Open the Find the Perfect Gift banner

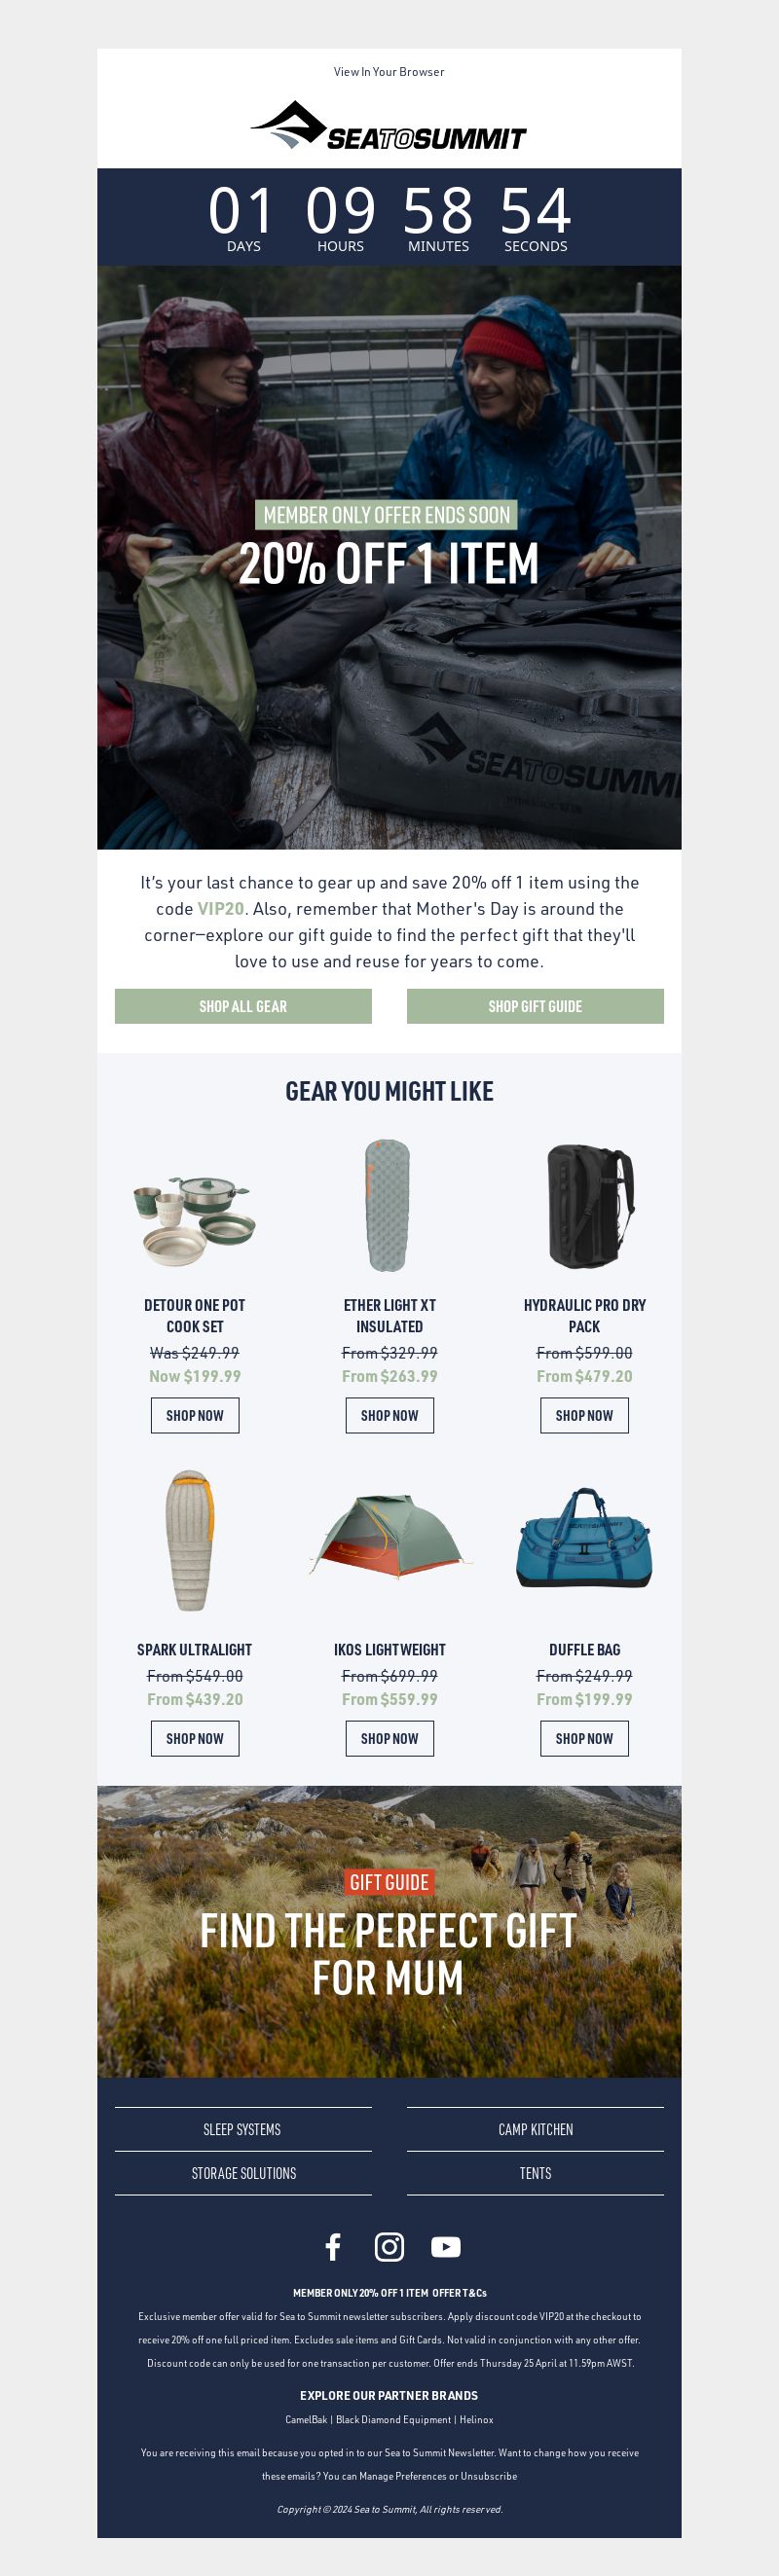[389, 1931]
